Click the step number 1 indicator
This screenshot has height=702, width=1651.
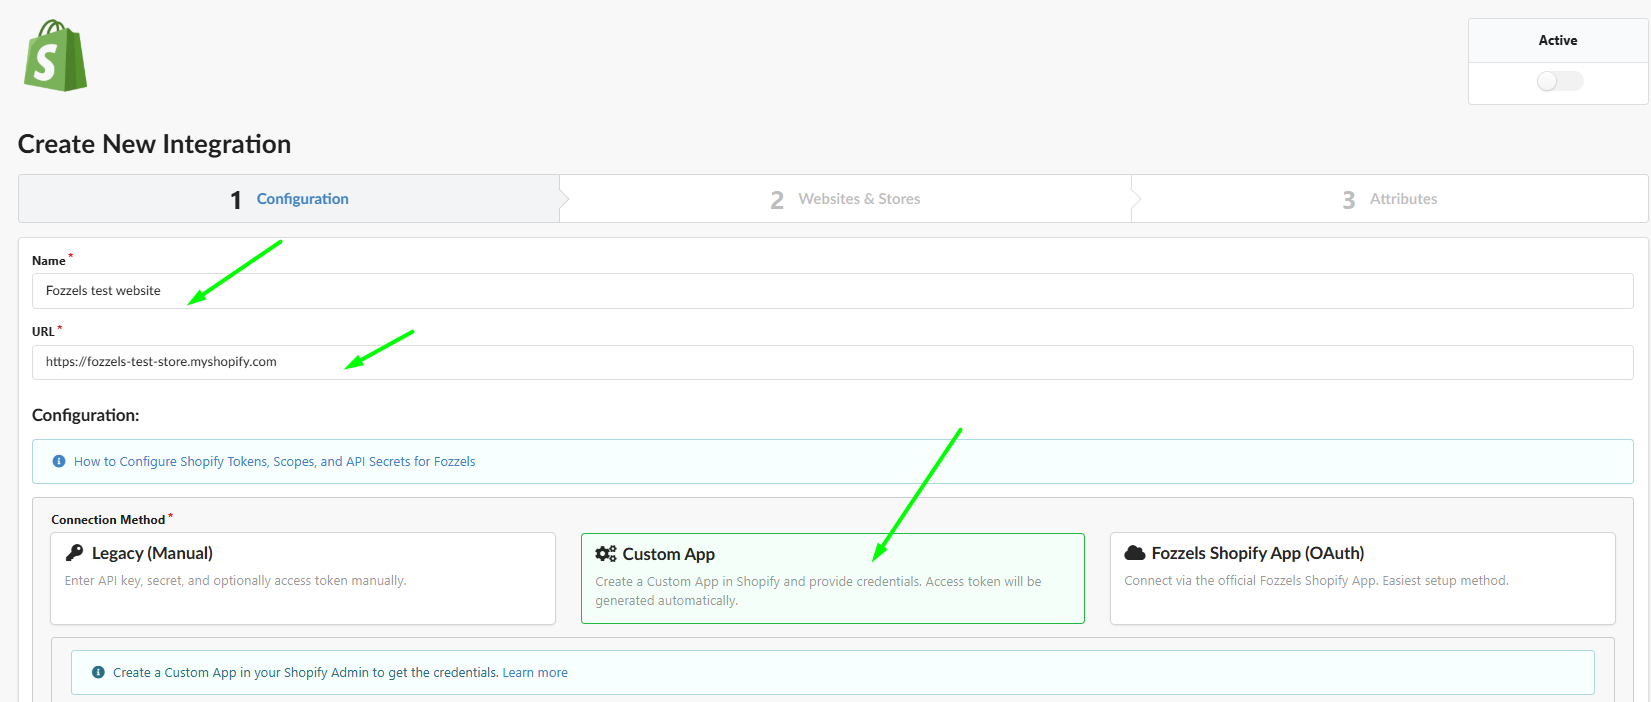236,200
